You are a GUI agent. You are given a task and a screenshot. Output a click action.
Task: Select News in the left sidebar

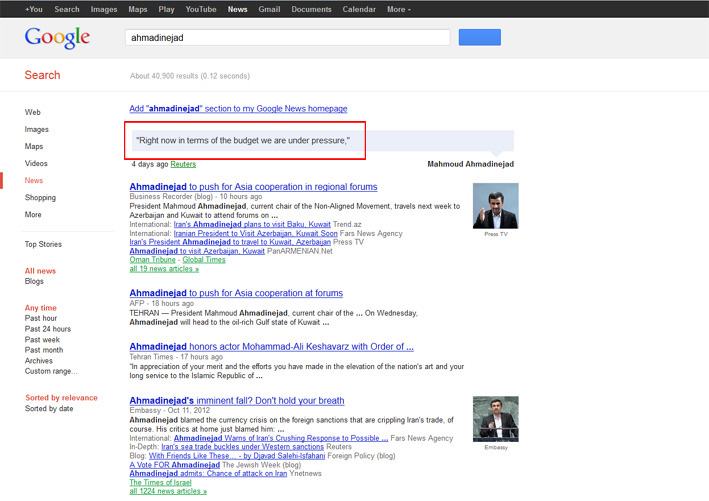34,180
